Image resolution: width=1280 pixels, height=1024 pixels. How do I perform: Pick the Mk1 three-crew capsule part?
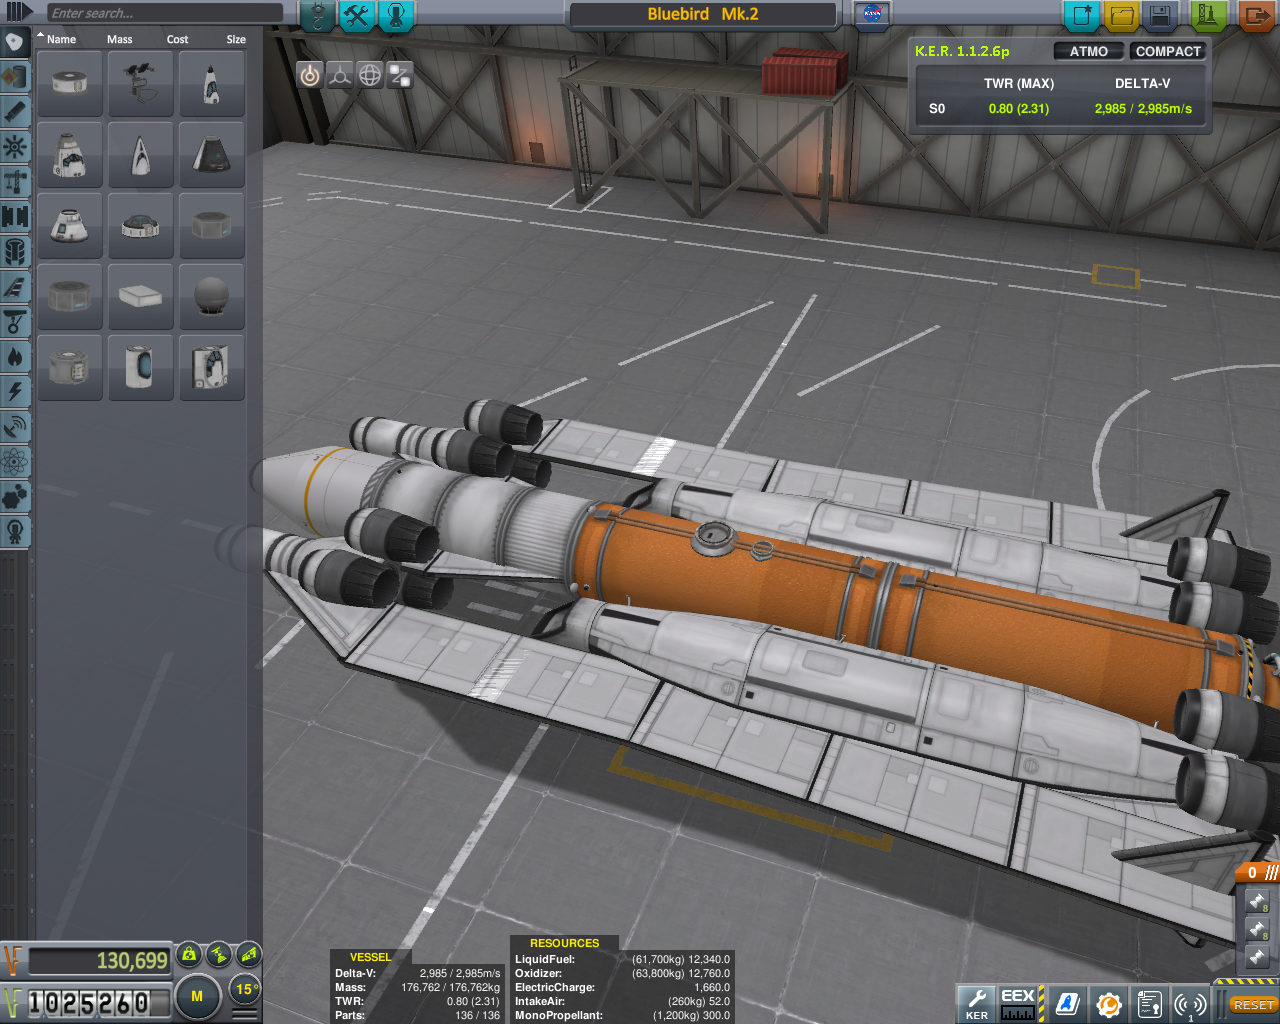70,225
